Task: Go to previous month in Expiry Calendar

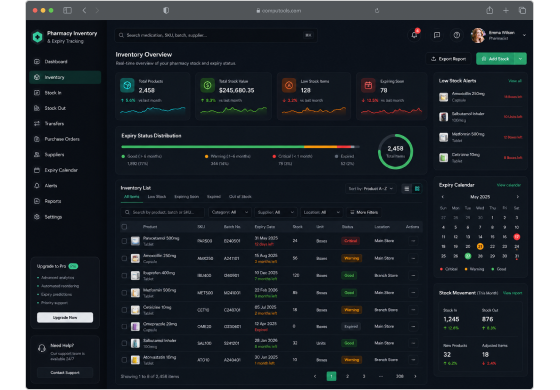Action: pos(443,197)
